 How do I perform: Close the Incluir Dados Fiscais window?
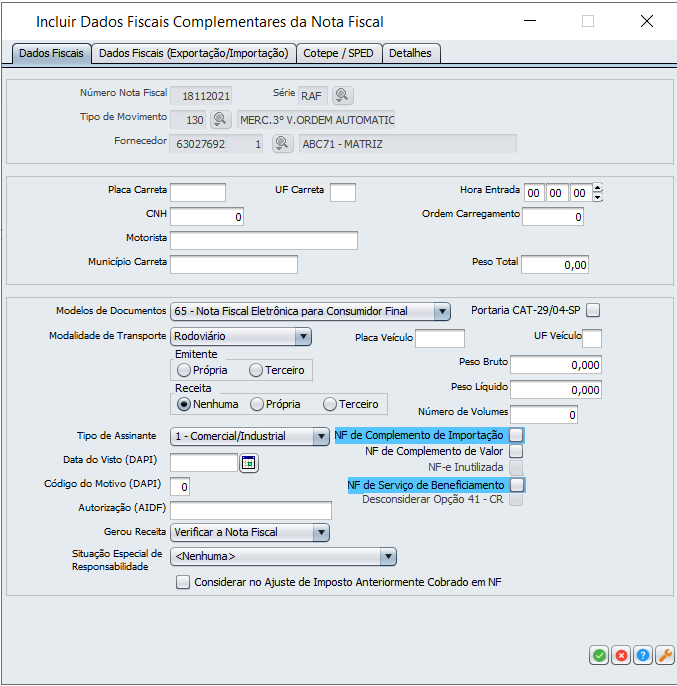647,21
